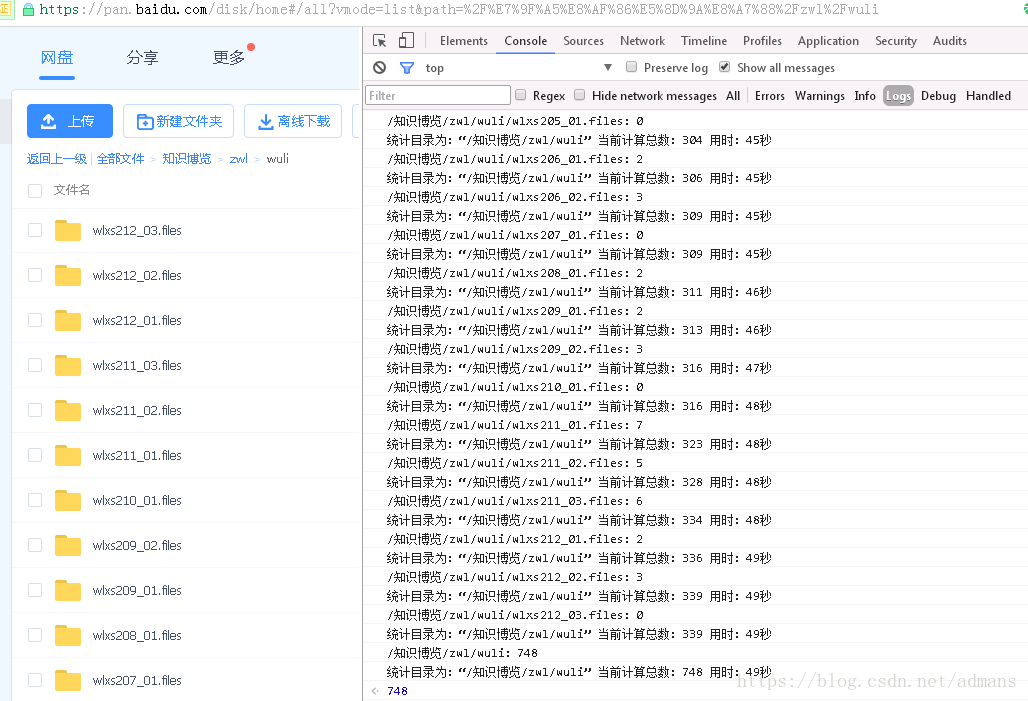Show All console message levels
The width and height of the screenshot is (1028, 701).
point(733,96)
